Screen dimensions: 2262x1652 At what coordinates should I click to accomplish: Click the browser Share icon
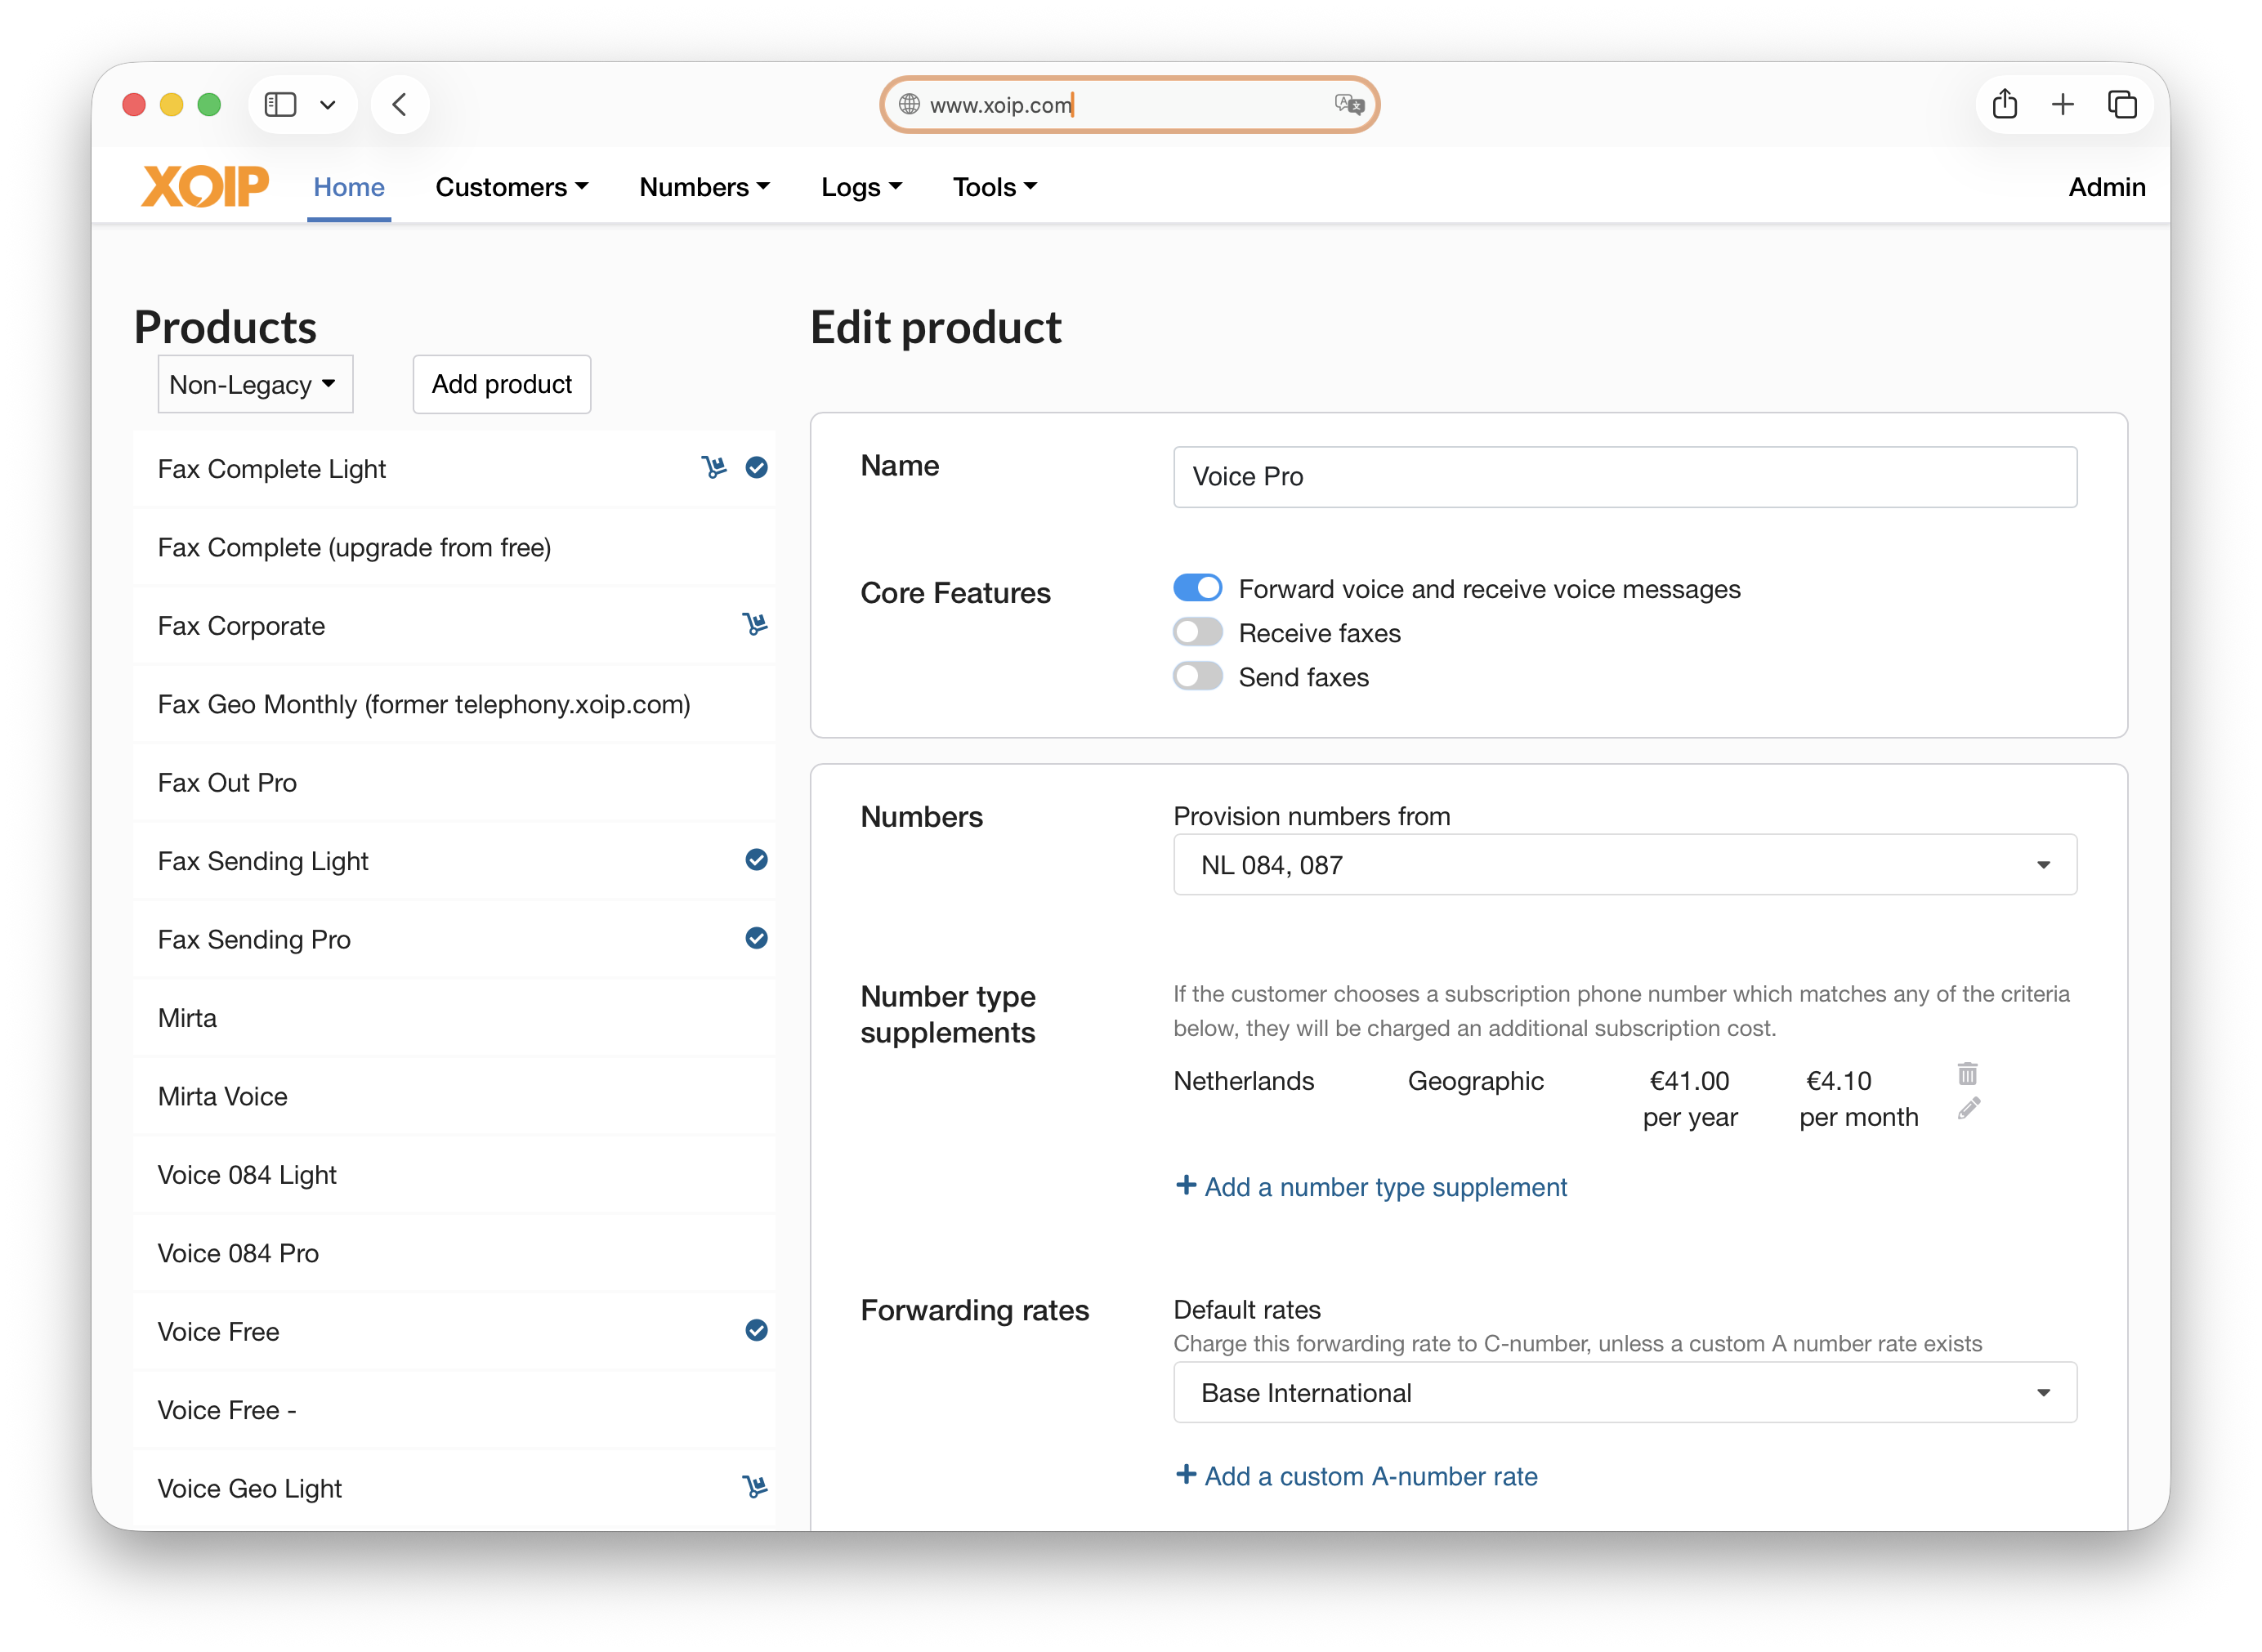click(2005, 104)
